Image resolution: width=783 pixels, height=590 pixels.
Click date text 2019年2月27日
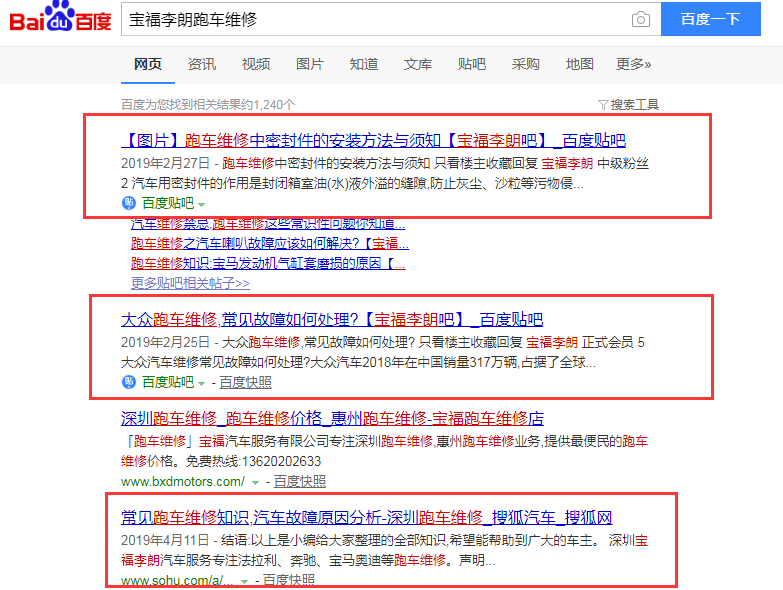(165, 163)
